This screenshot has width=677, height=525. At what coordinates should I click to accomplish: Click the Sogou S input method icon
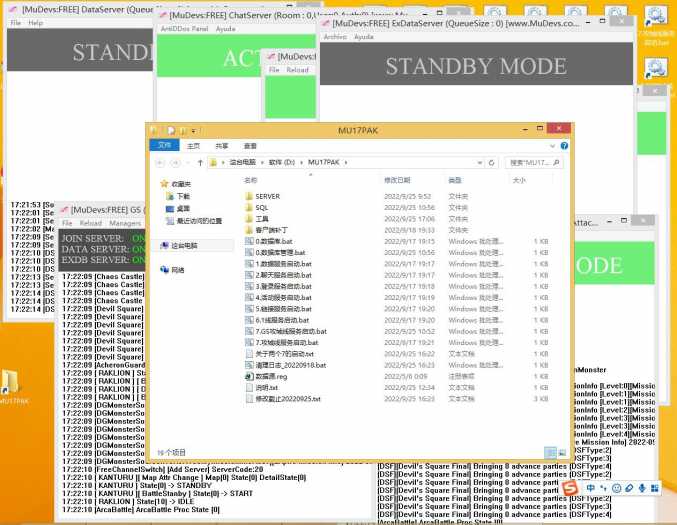(x=570, y=488)
